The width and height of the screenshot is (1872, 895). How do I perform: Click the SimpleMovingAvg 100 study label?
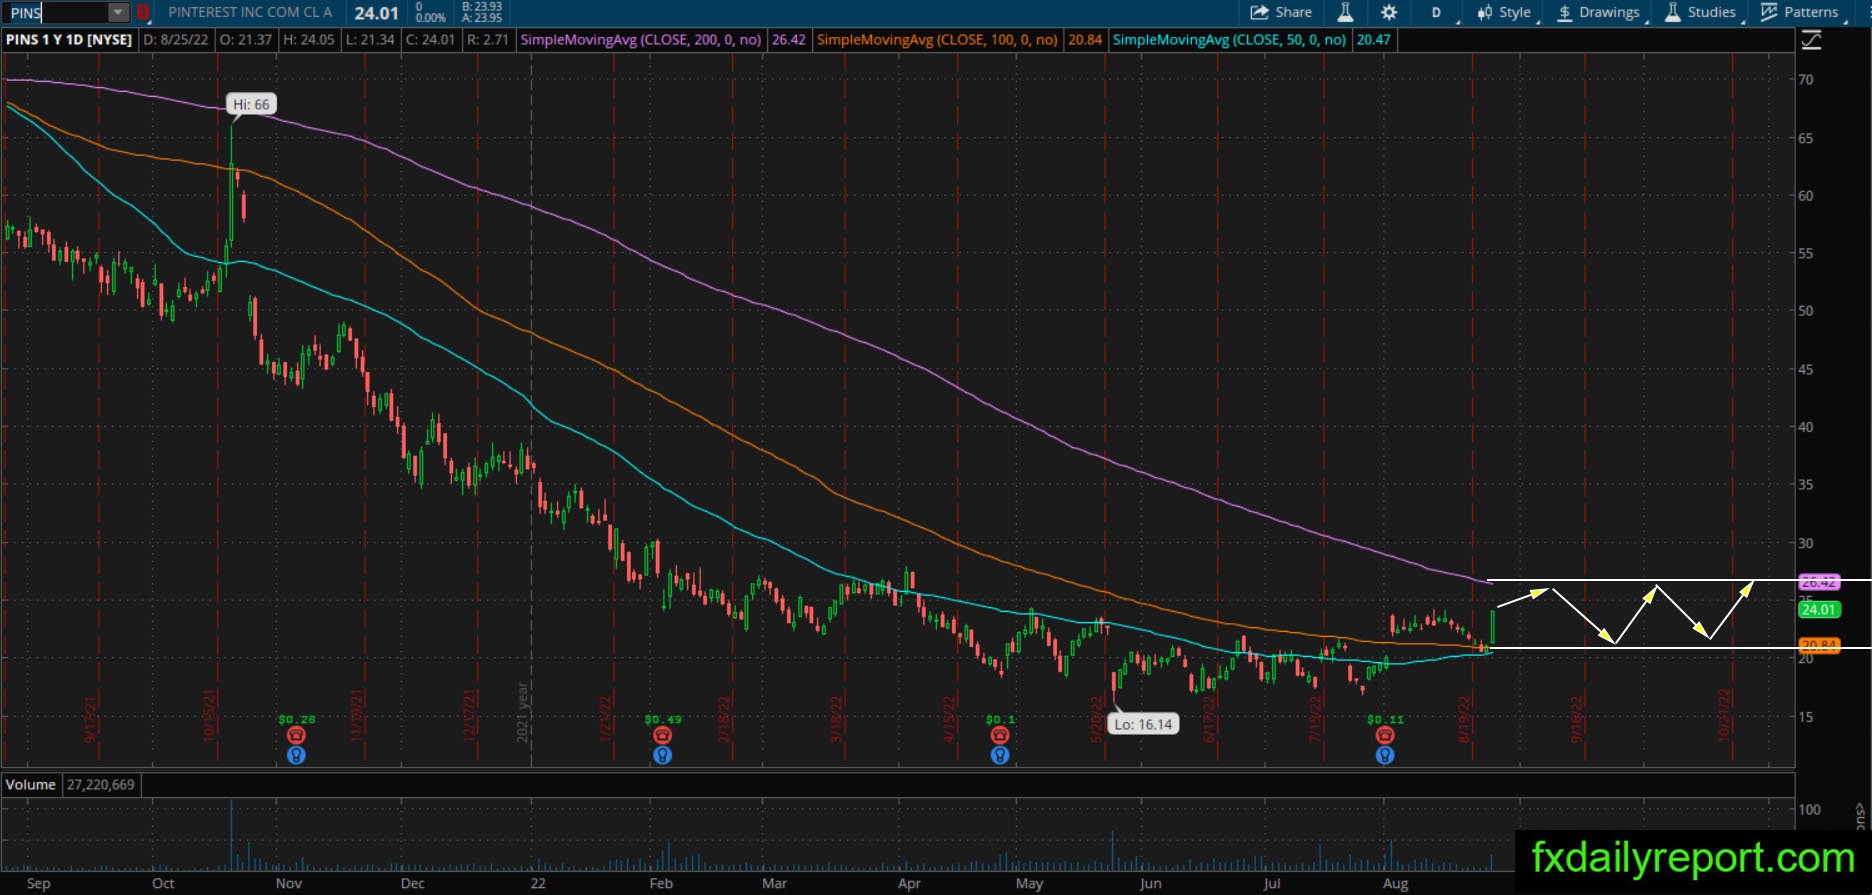point(937,40)
